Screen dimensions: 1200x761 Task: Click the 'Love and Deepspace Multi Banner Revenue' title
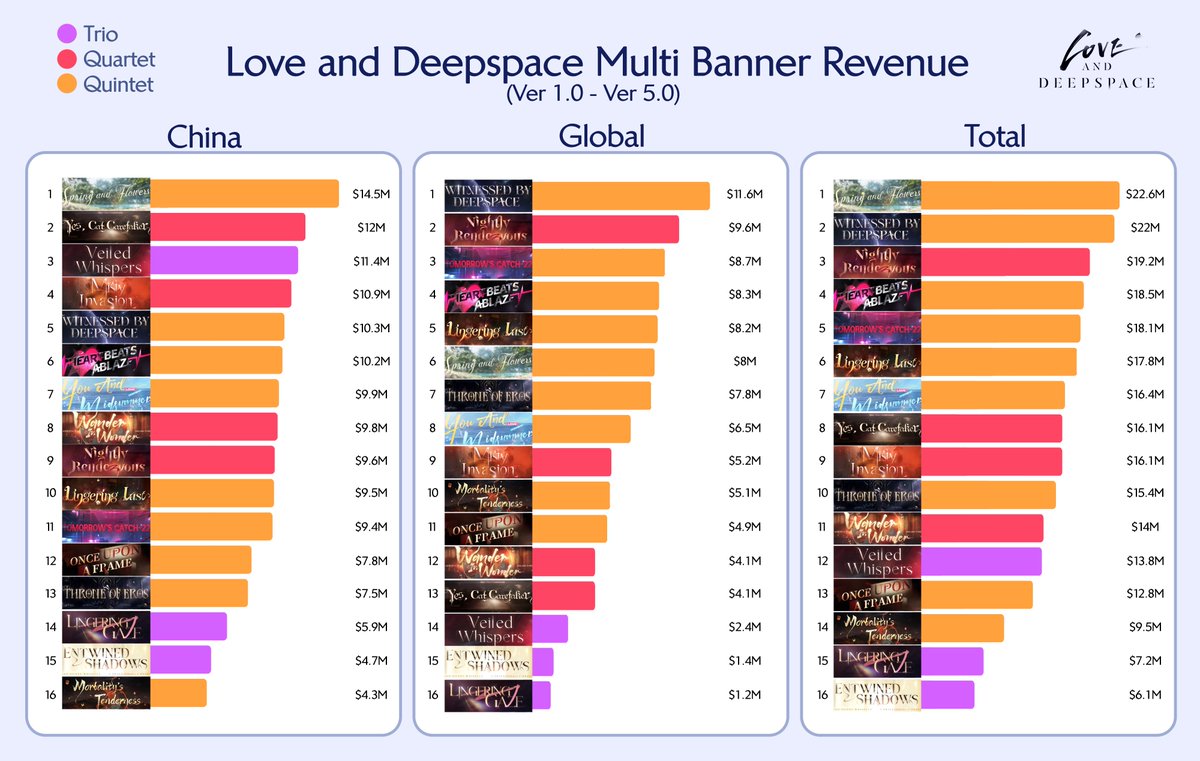[597, 64]
